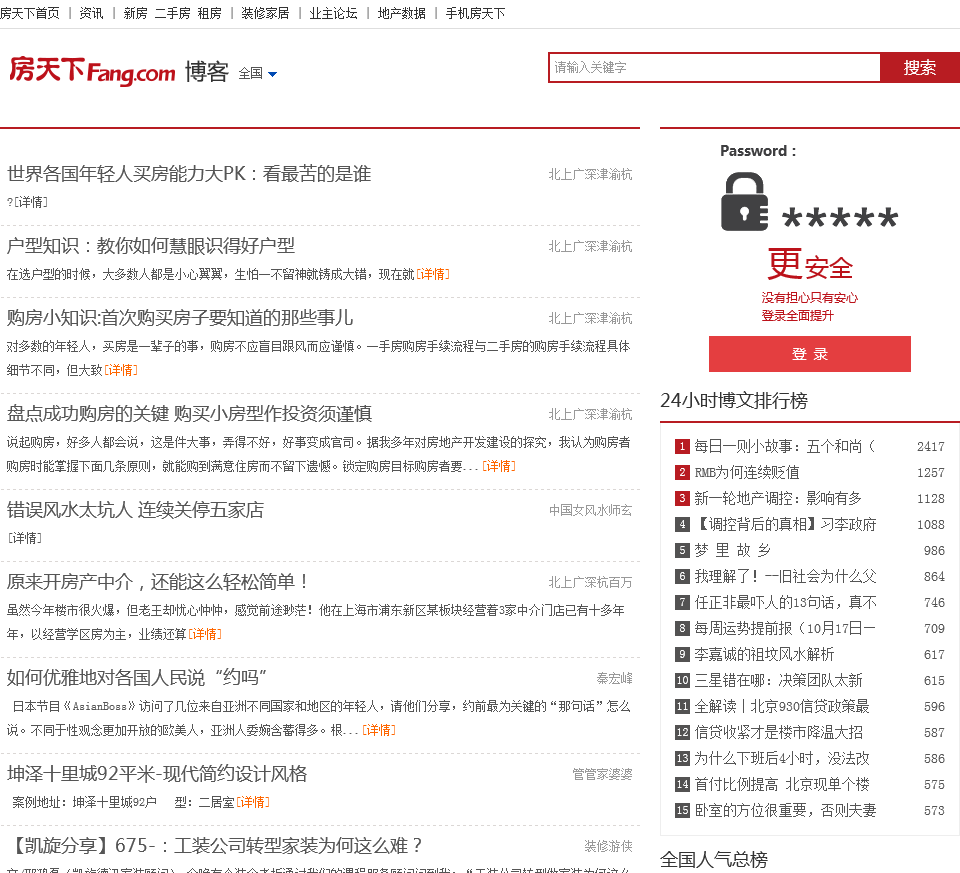Open ranked post 梦 里 故 乡
The image size is (960, 873).
click(x=732, y=550)
